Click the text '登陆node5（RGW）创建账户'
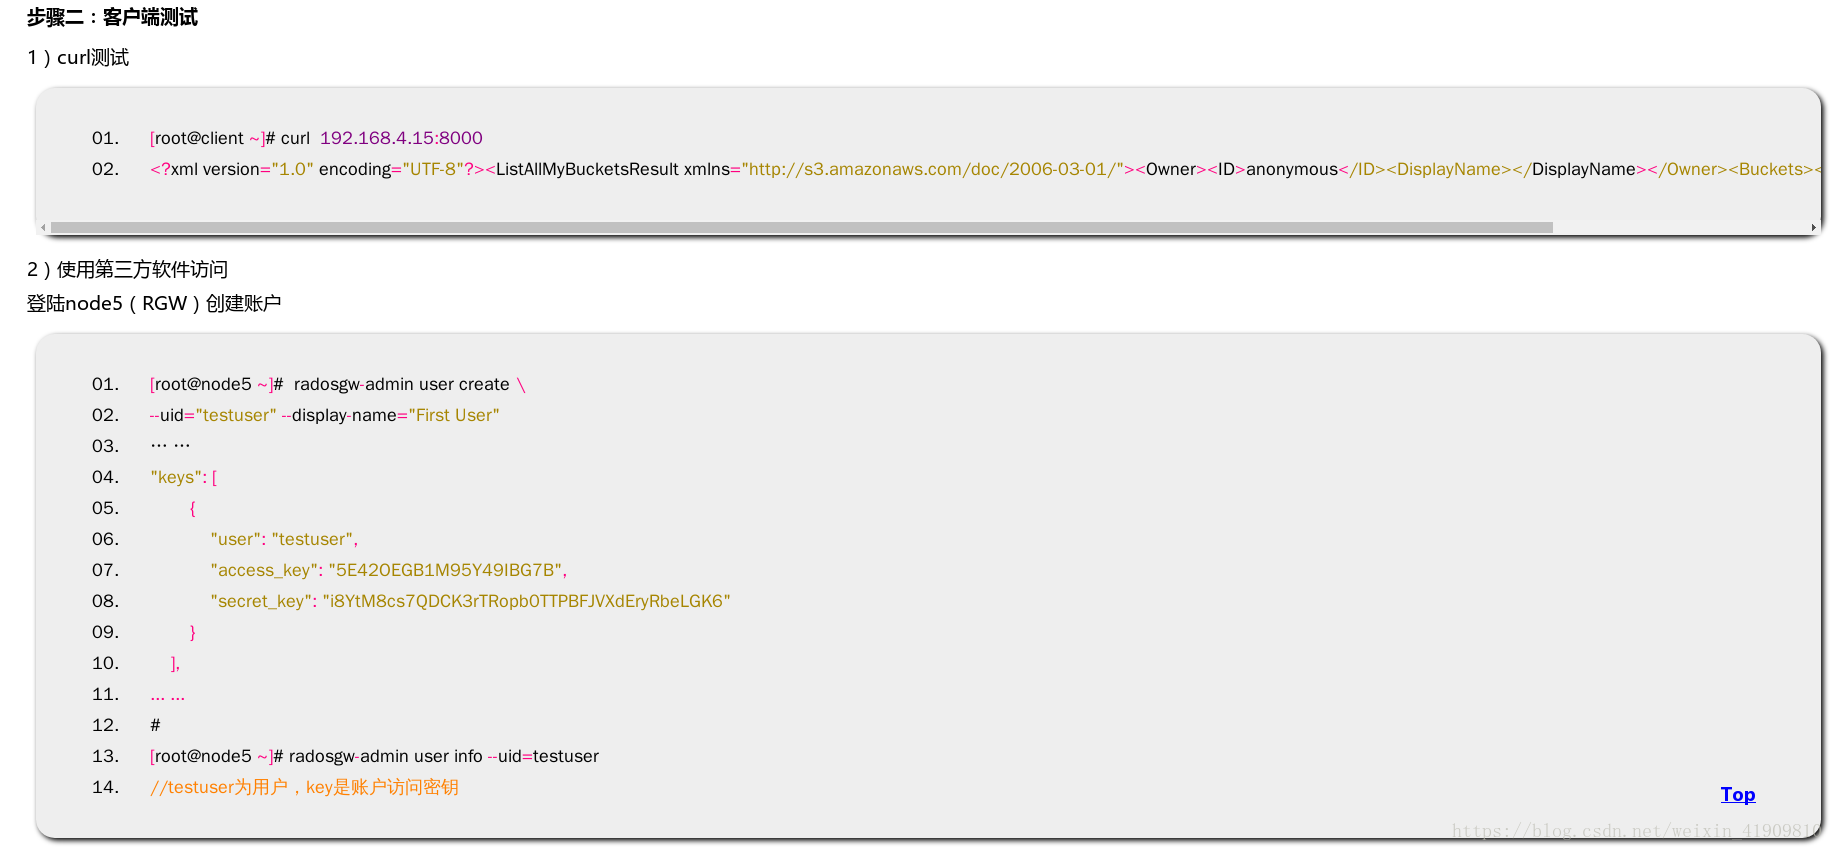This screenshot has height=851, width=1833. click(x=153, y=303)
